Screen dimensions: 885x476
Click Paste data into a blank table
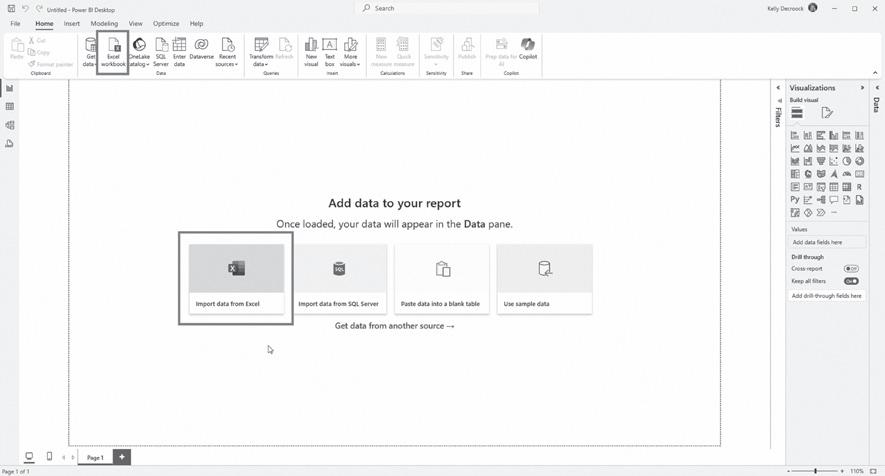[x=441, y=279]
